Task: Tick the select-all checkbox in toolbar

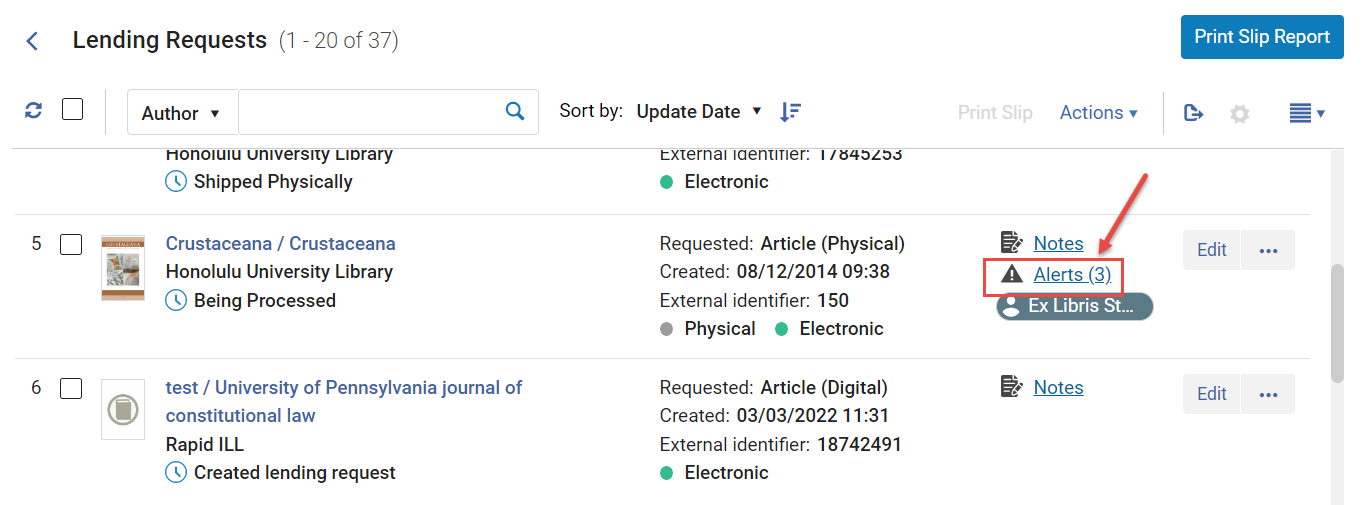Action: coord(72,109)
